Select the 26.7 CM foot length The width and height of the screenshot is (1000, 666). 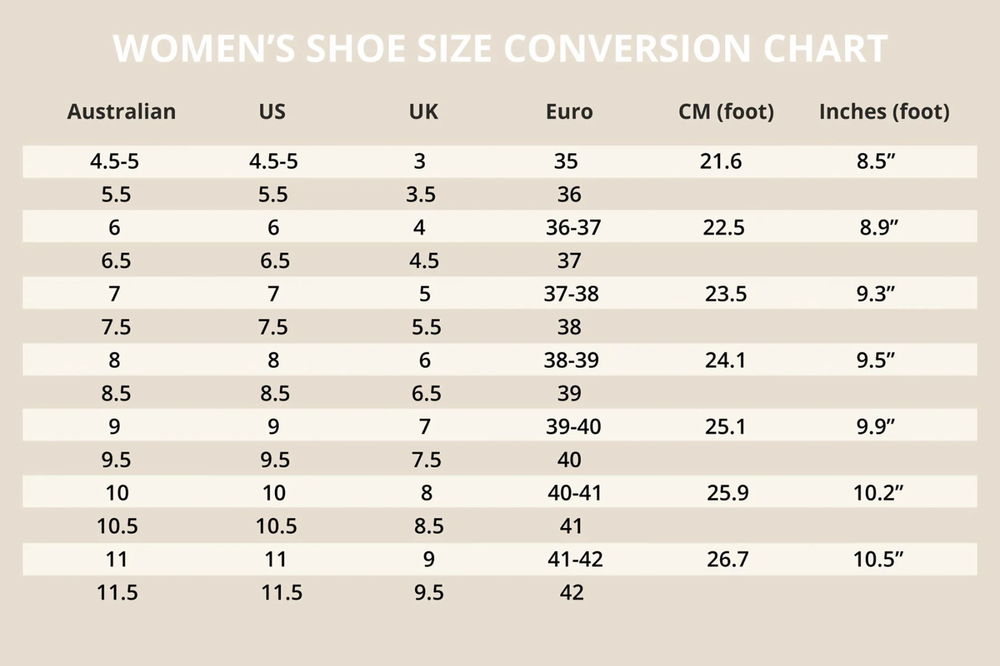tap(727, 559)
